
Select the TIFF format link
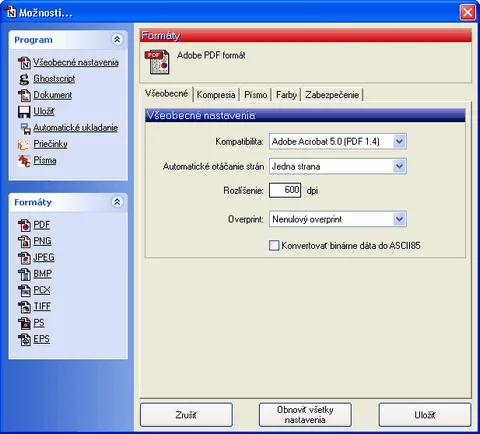(x=42, y=306)
